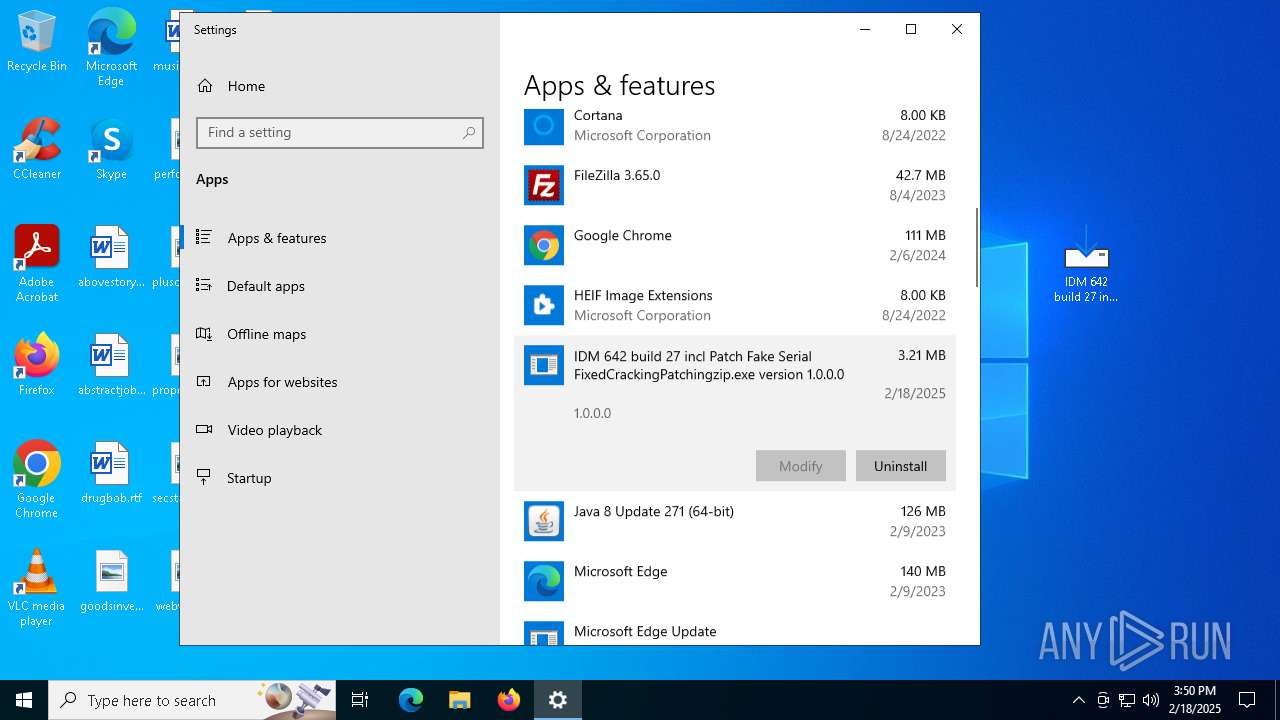Click the Microsoft Edge icon in apps list
Image resolution: width=1280 pixels, height=720 pixels.
click(x=544, y=581)
